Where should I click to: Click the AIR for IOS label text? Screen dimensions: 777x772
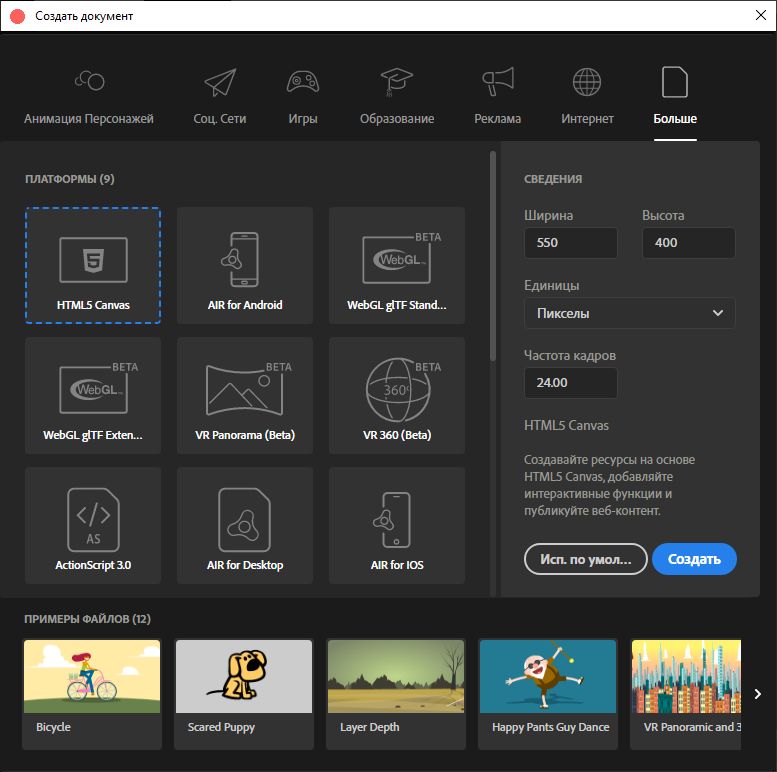[397, 565]
